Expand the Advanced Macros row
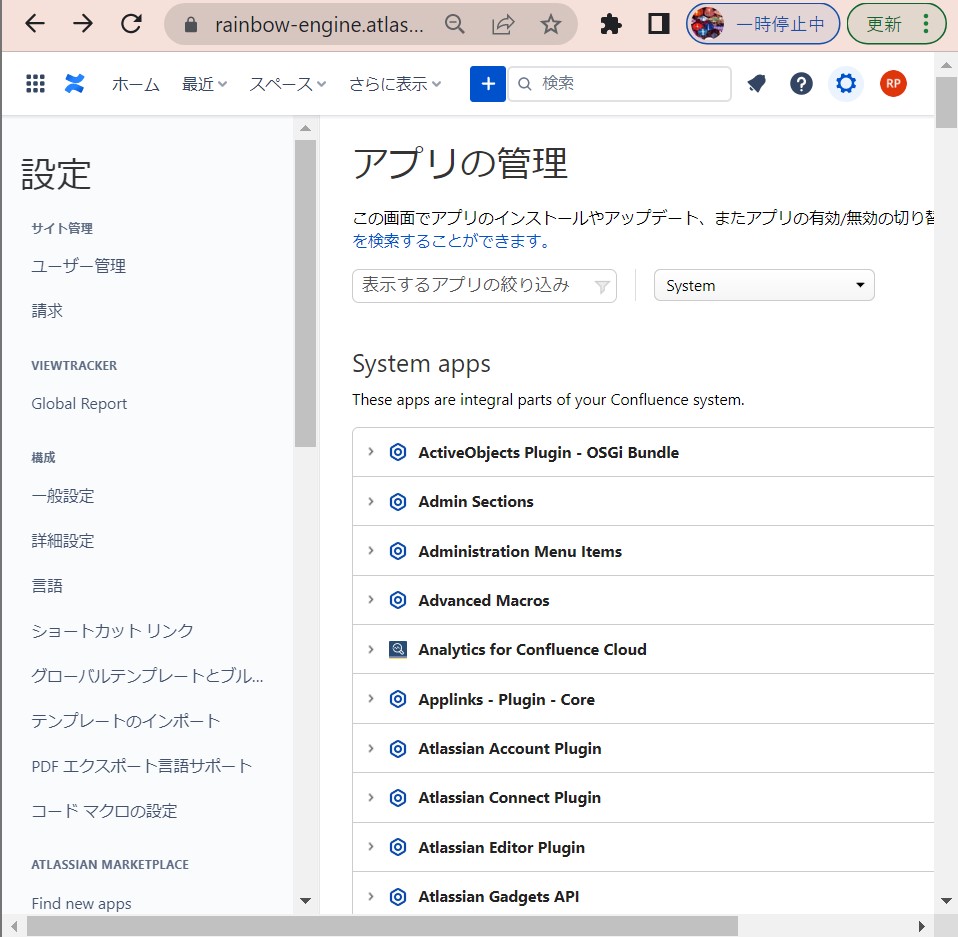Screen dimensions: 958x937 pos(371,600)
